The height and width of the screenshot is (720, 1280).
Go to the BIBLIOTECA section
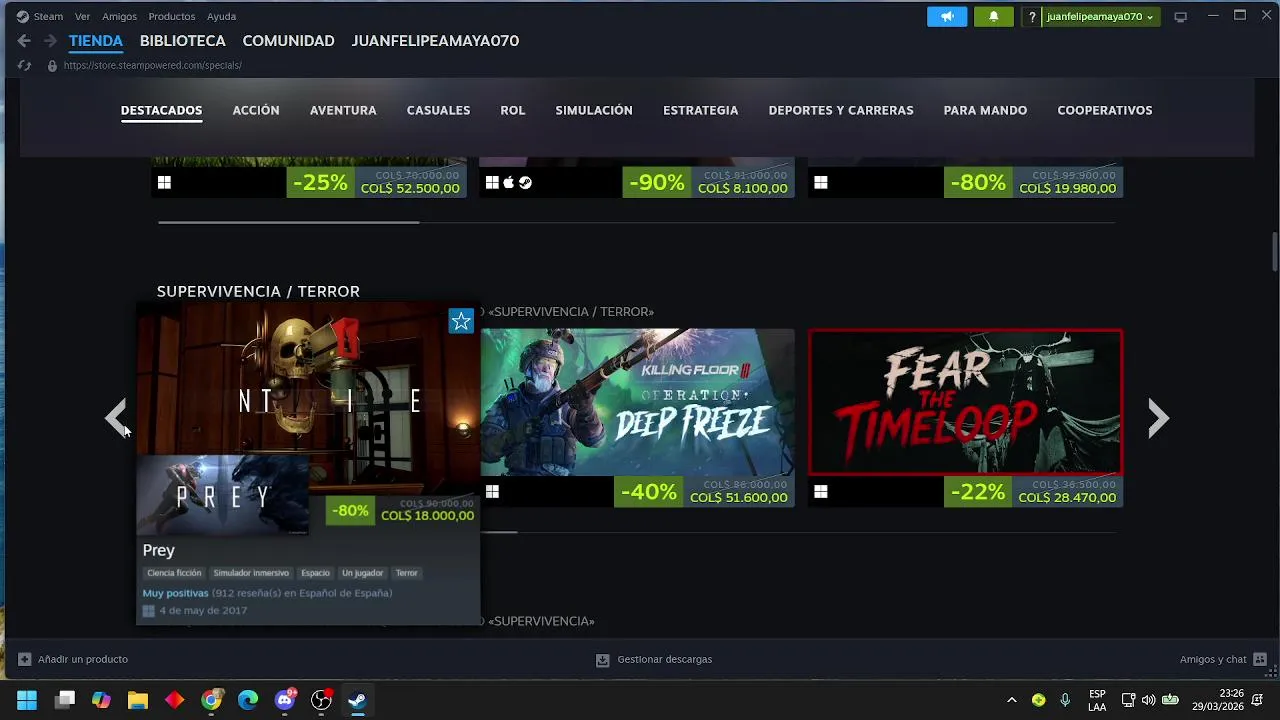point(183,41)
